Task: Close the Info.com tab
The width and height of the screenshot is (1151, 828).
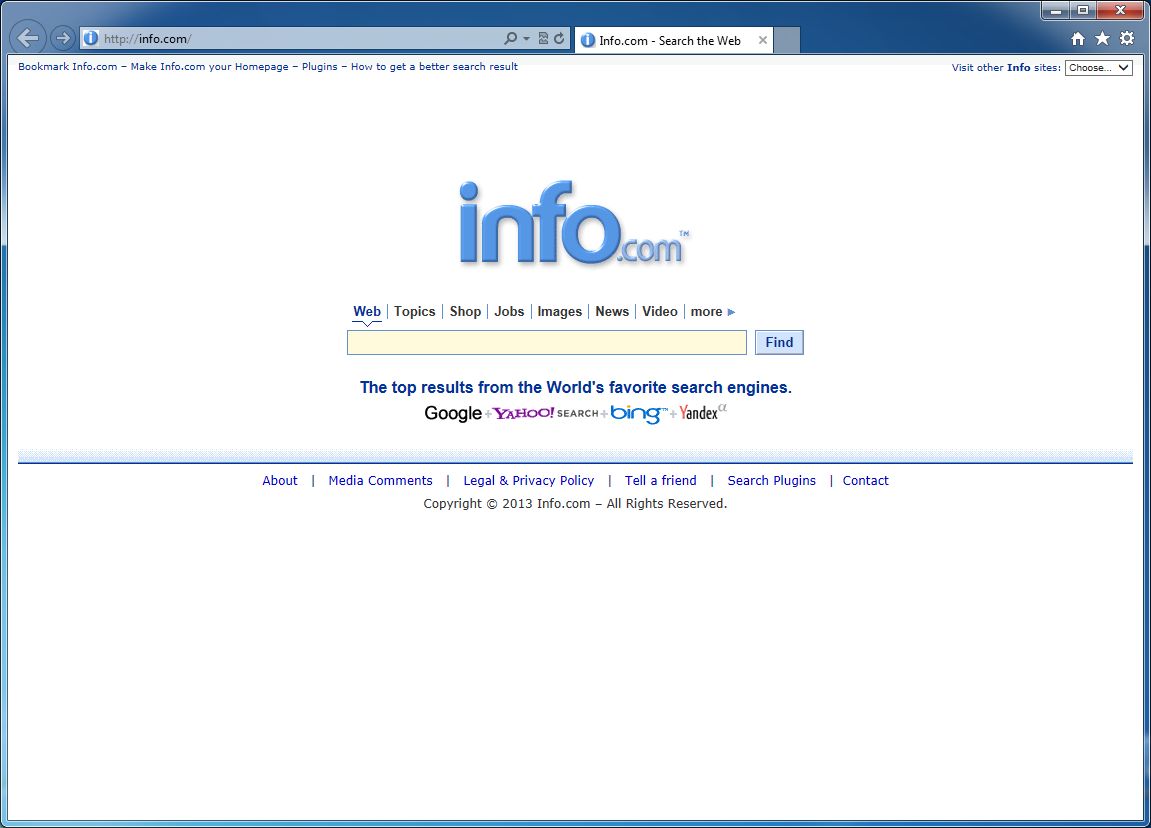Action: (763, 40)
